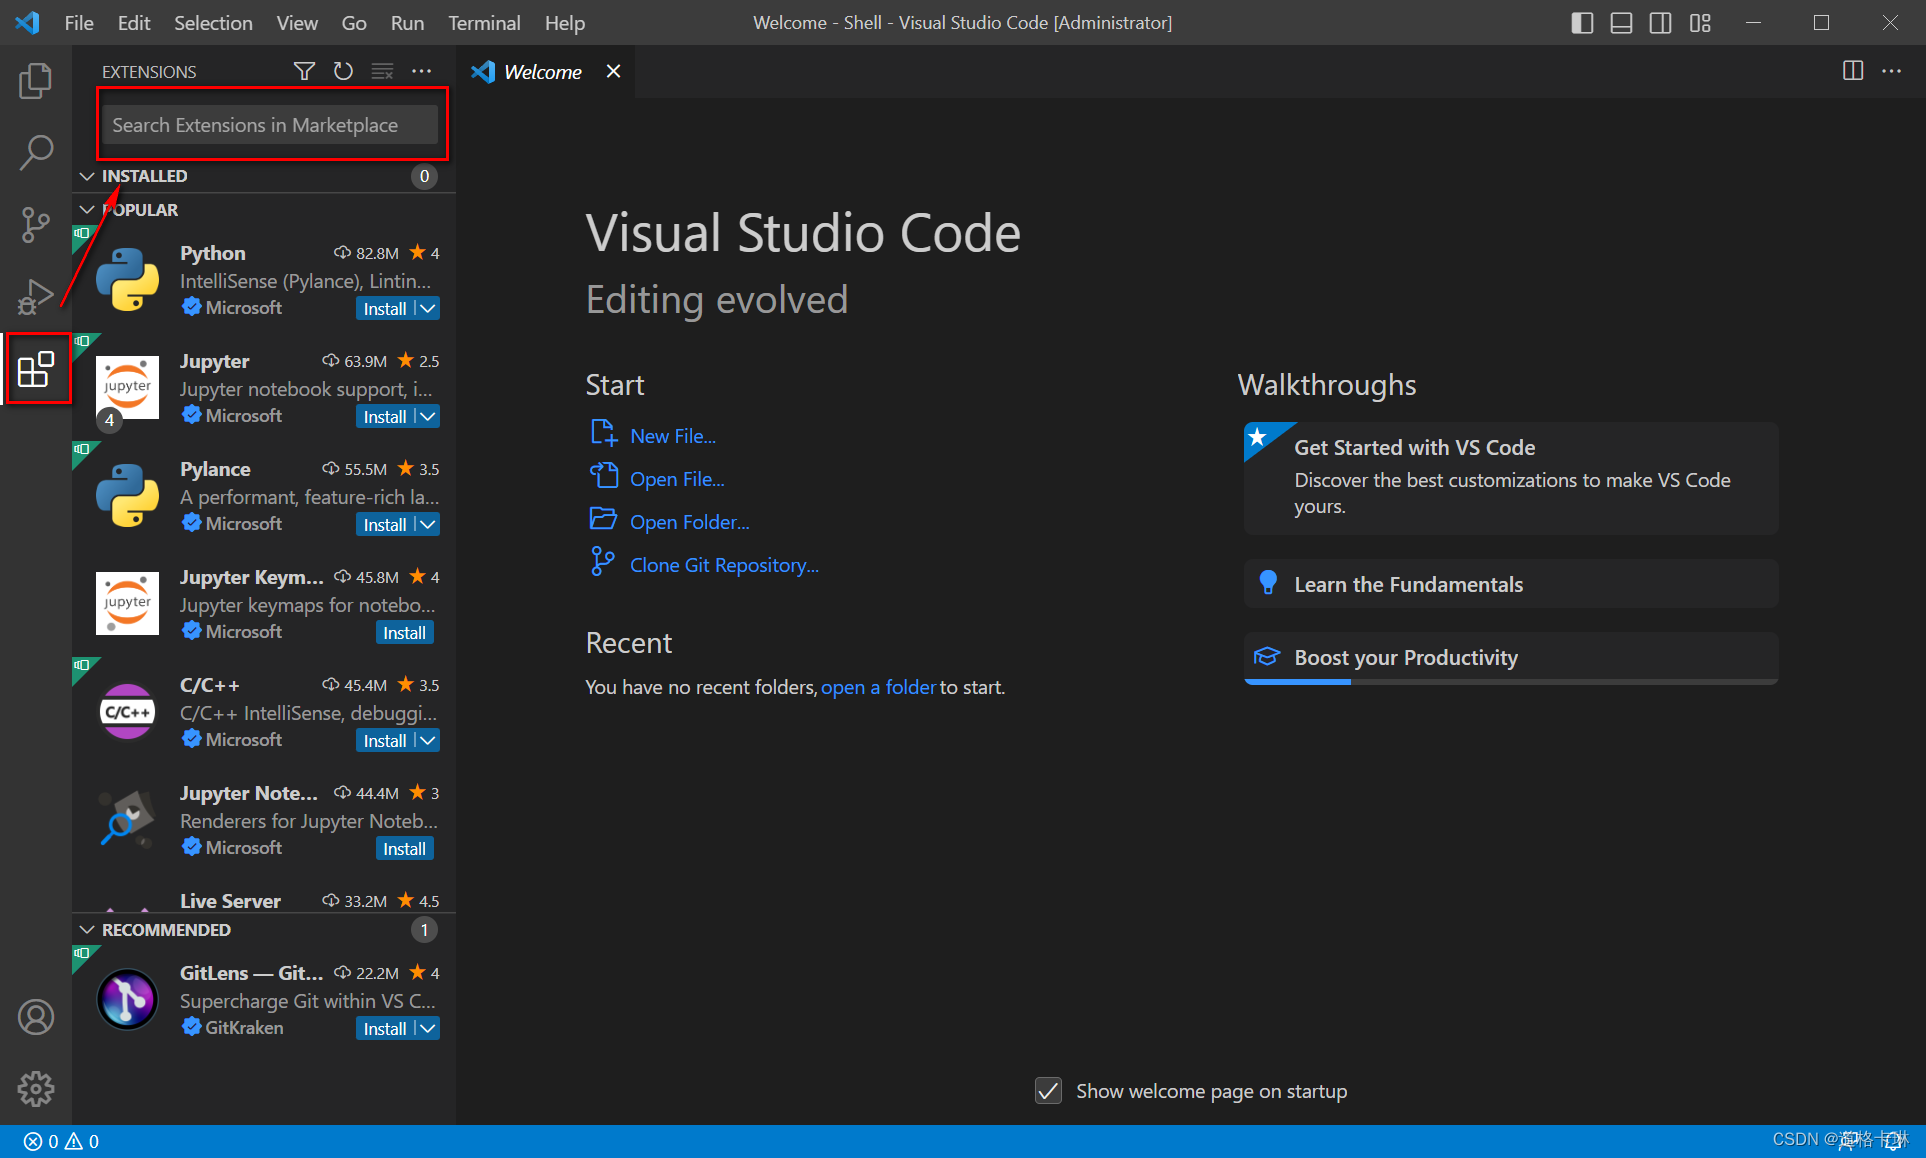Install the Python extension

pos(385,309)
